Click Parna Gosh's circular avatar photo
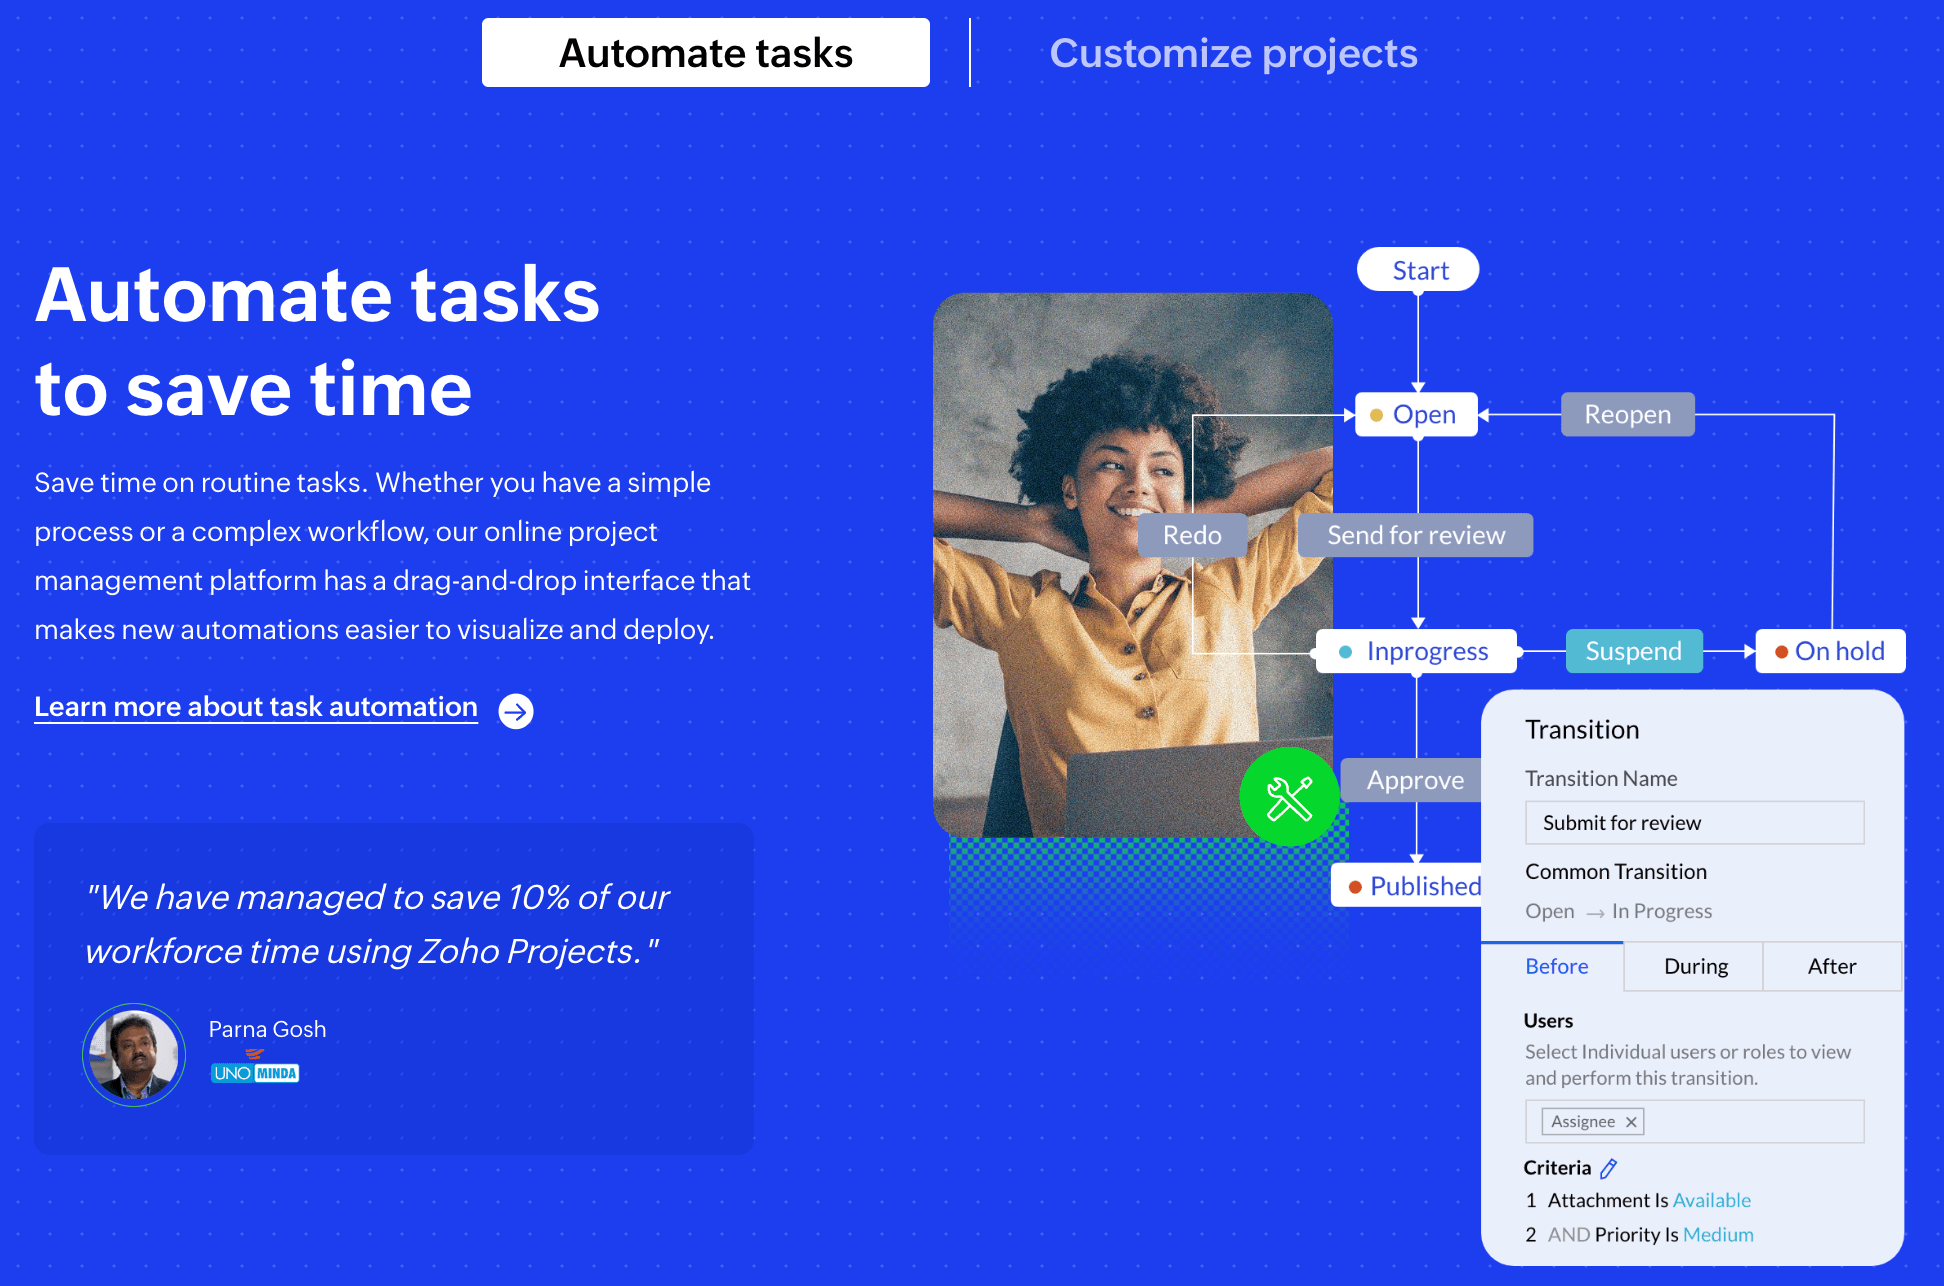The height and width of the screenshot is (1286, 1944). (x=134, y=1054)
